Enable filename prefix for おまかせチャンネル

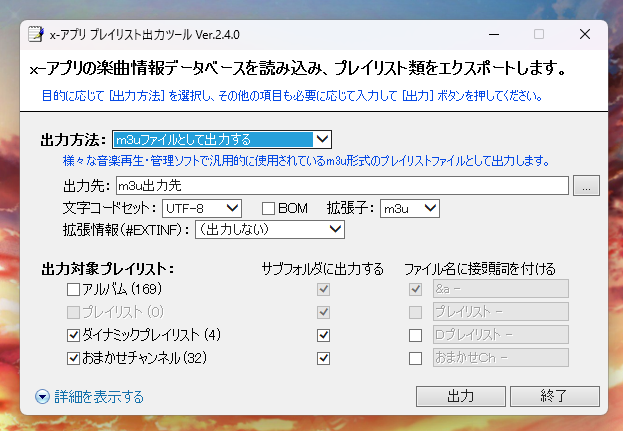415,357
